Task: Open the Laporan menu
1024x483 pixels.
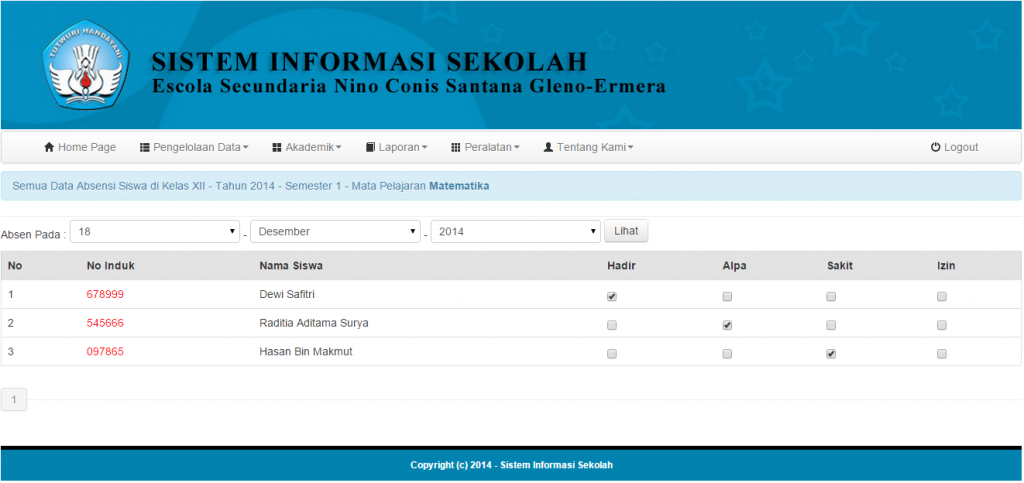Action: pyautogui.click(x=396, y=147)
